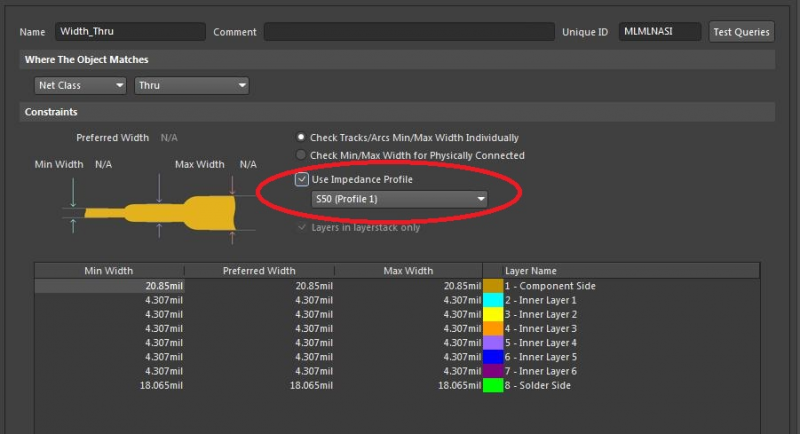Click the Max Width column header
Image resolution: width=800 pixels, height=434 pixels.
pos(408,271)
